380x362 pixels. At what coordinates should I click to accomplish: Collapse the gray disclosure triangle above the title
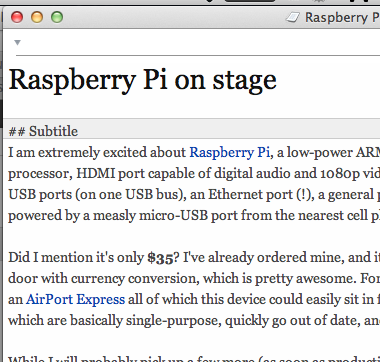click(17, 42)
